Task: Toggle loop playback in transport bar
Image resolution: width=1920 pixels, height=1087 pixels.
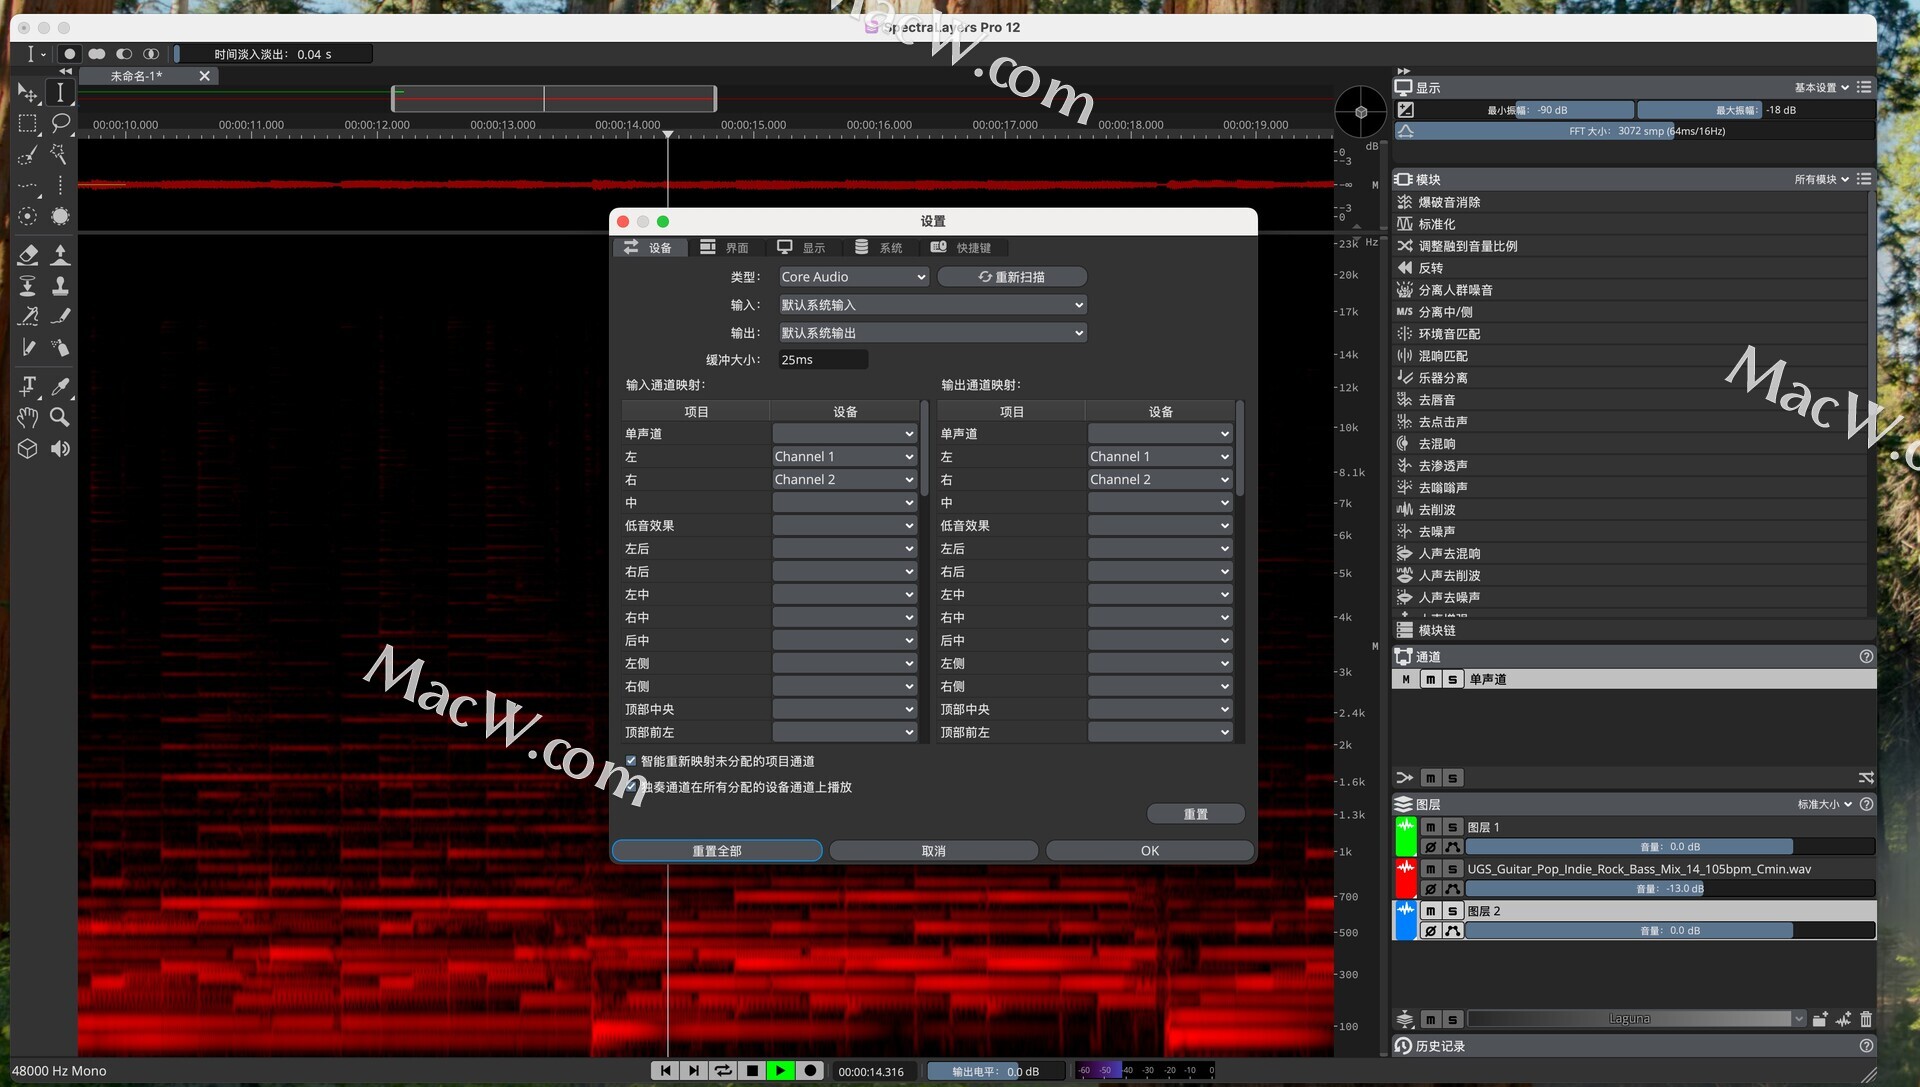Action: click(723, 1070)
